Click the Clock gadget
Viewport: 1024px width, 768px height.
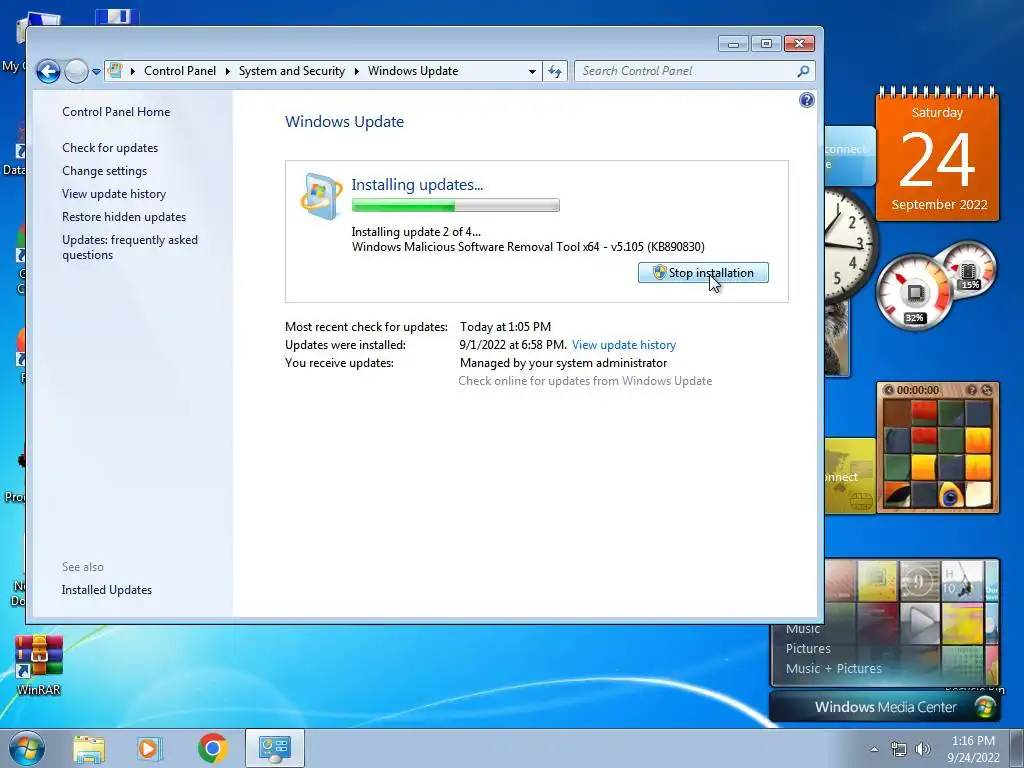coord(850,245)
